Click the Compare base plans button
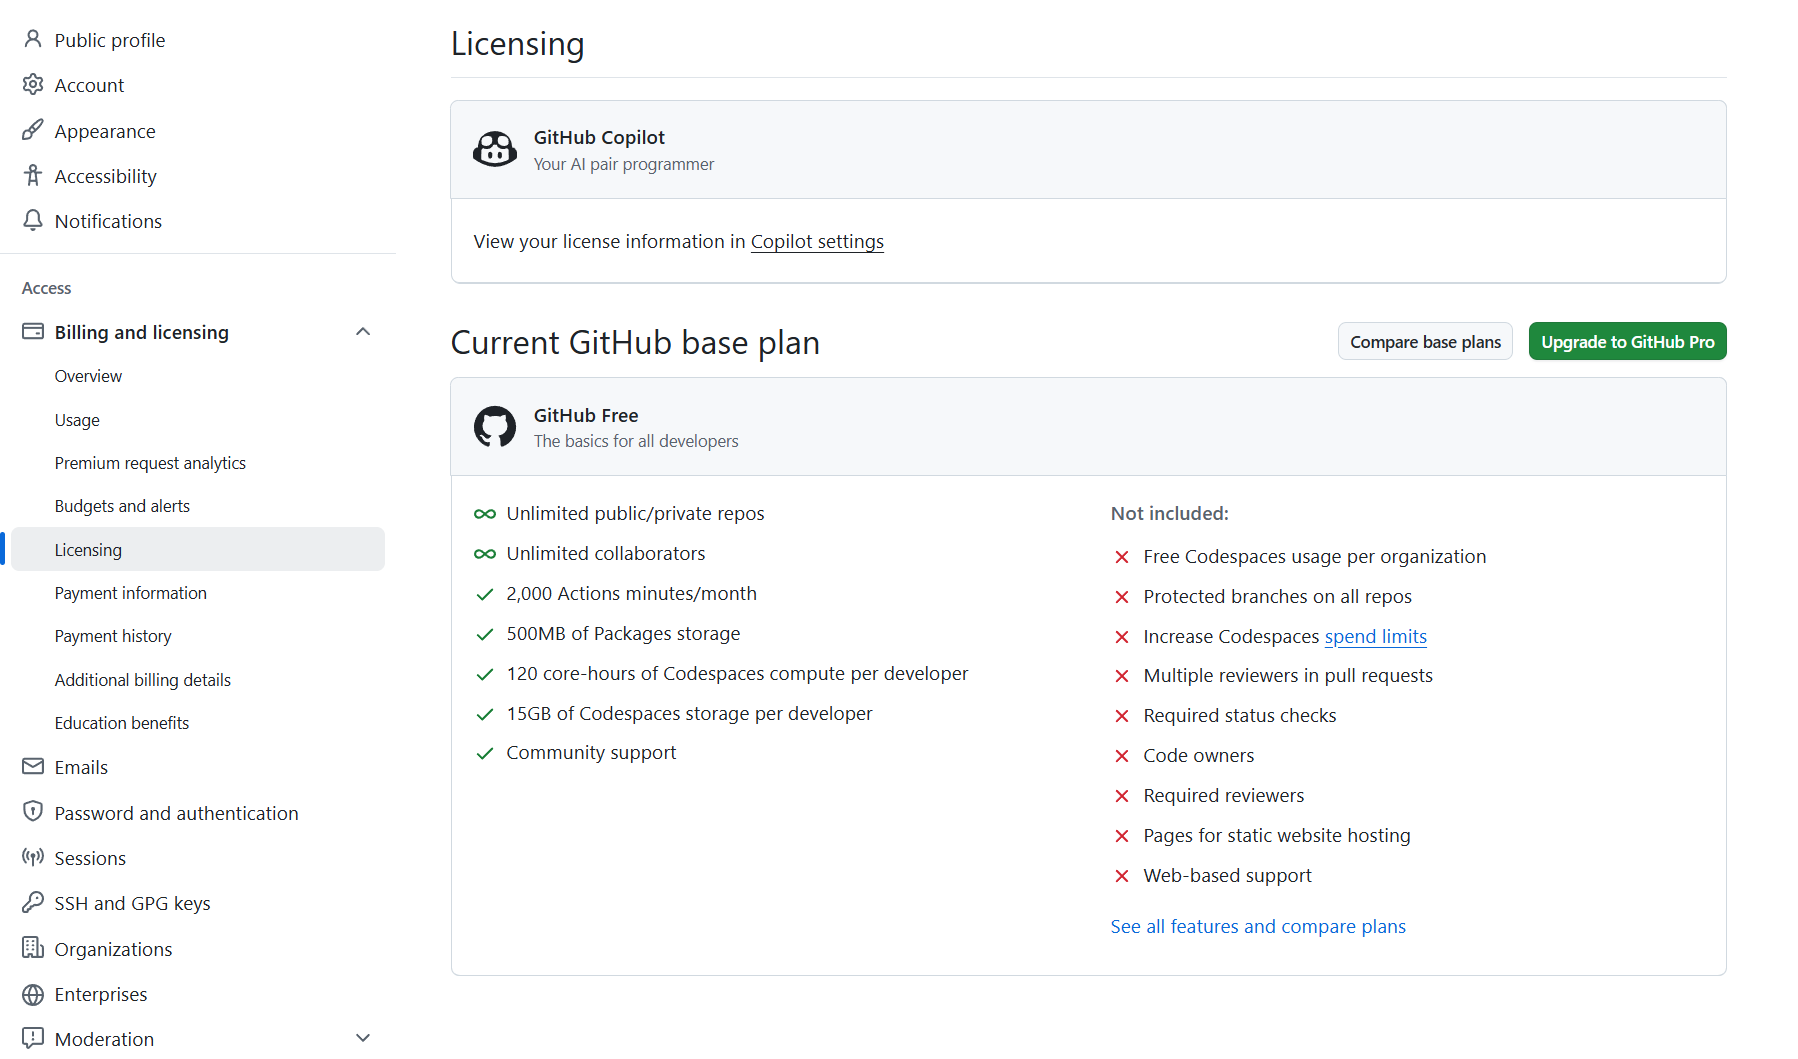The width and height of the screenshot is (1798, 1059). coord(1425,341)
